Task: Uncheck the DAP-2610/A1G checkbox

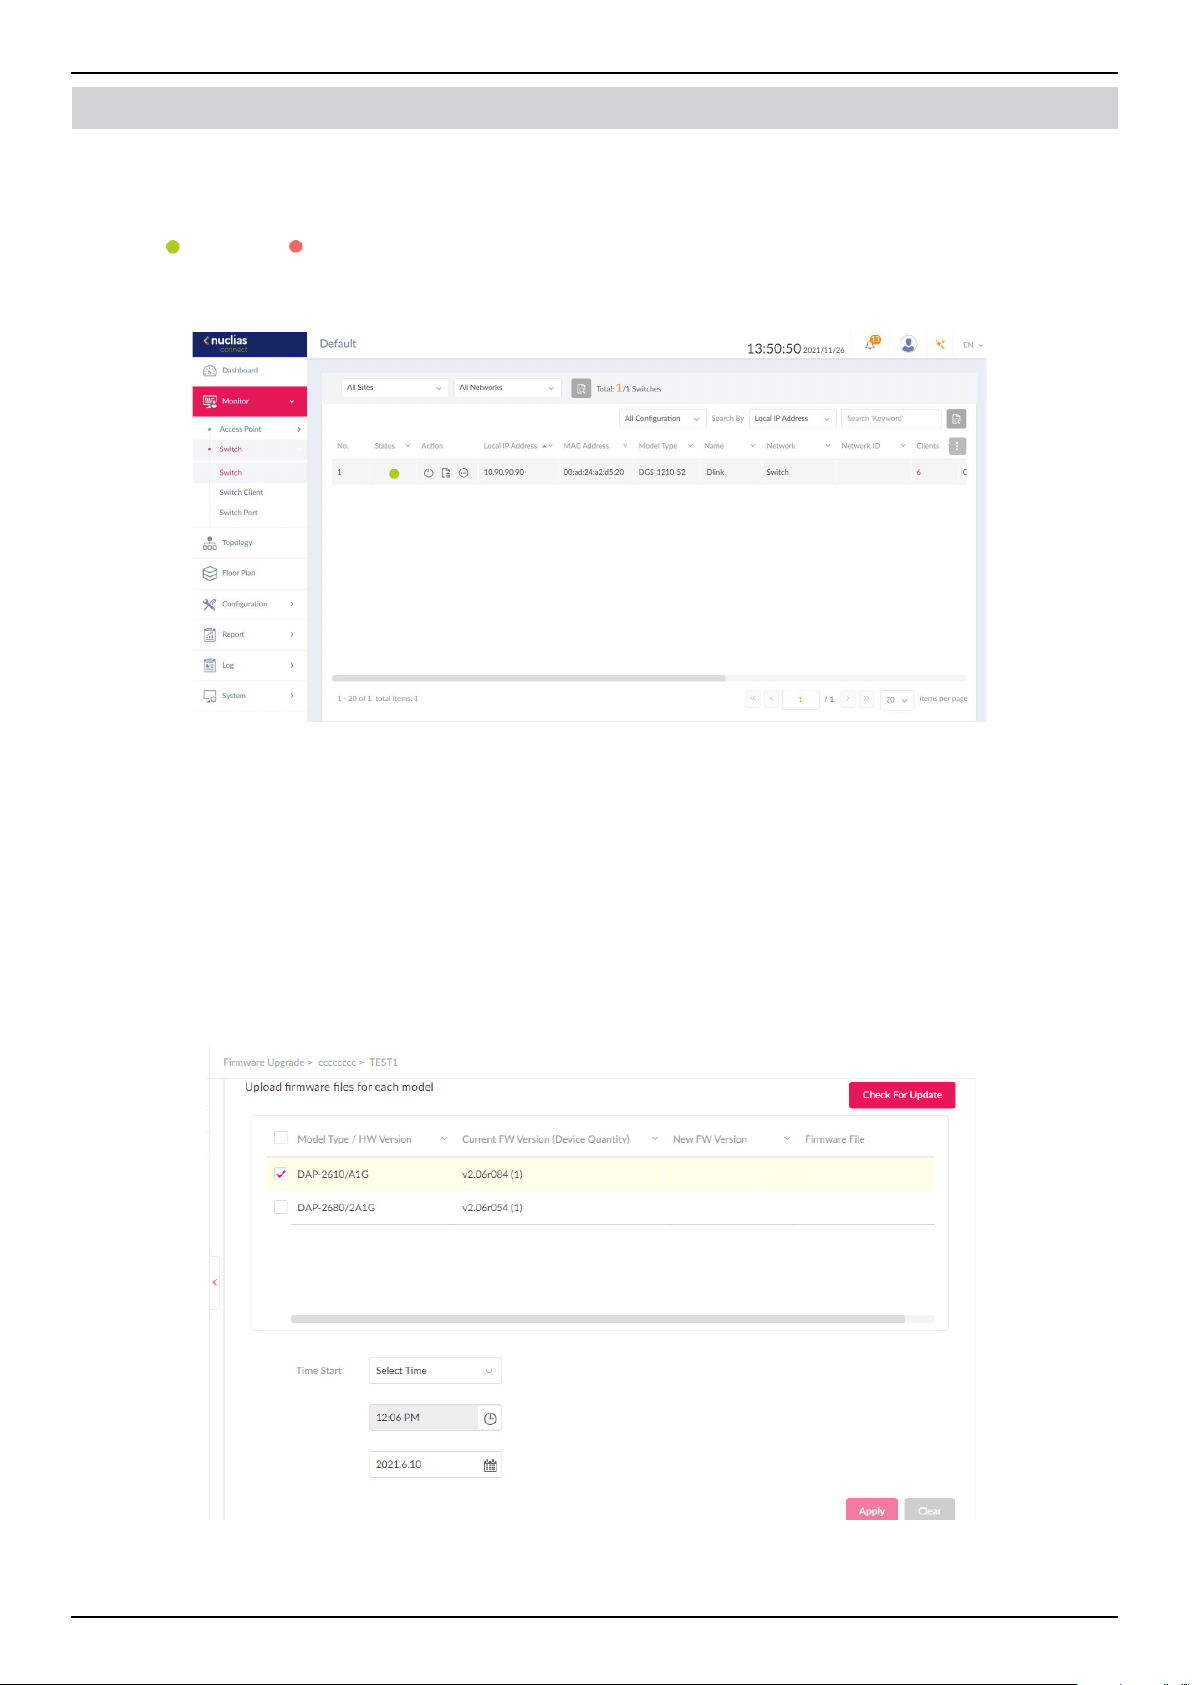Action: [x=281, y=1174]
